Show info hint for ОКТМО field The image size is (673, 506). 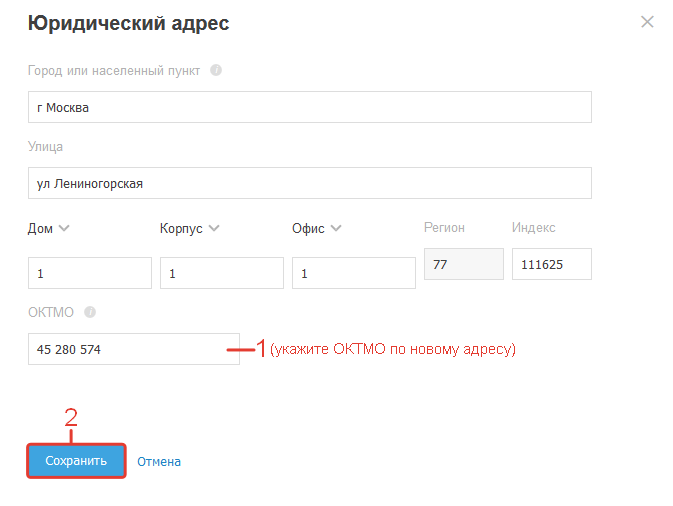90,312
